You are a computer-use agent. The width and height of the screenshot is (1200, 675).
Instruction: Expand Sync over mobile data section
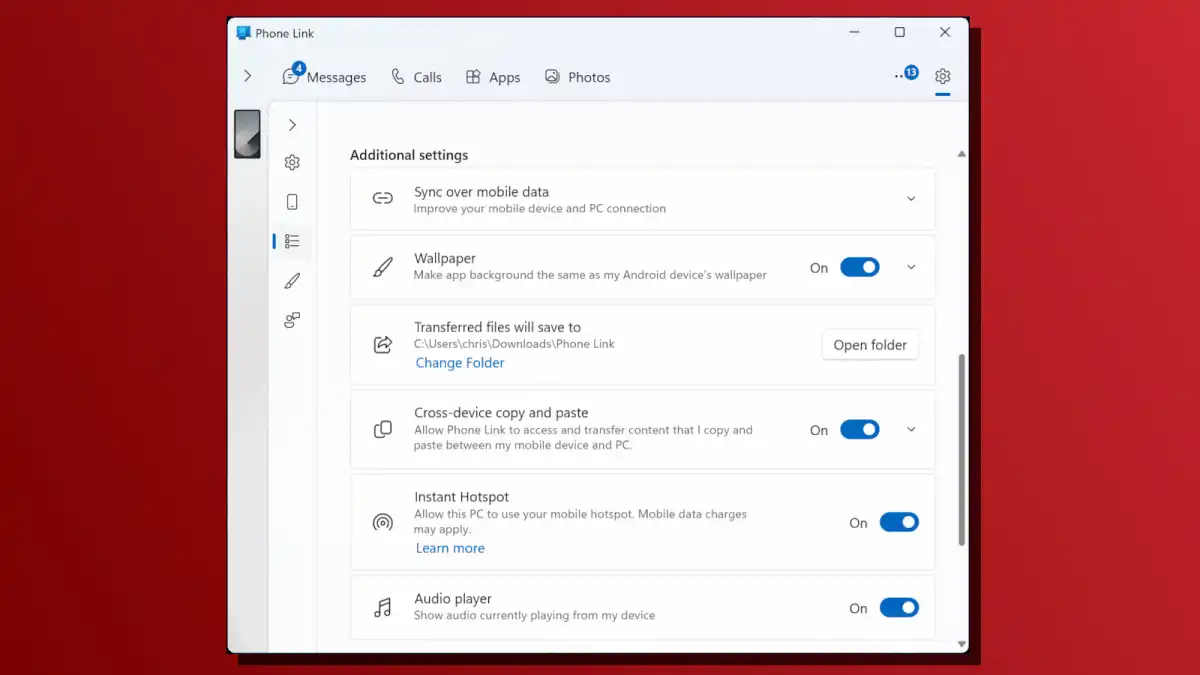(x=911, y=199)
